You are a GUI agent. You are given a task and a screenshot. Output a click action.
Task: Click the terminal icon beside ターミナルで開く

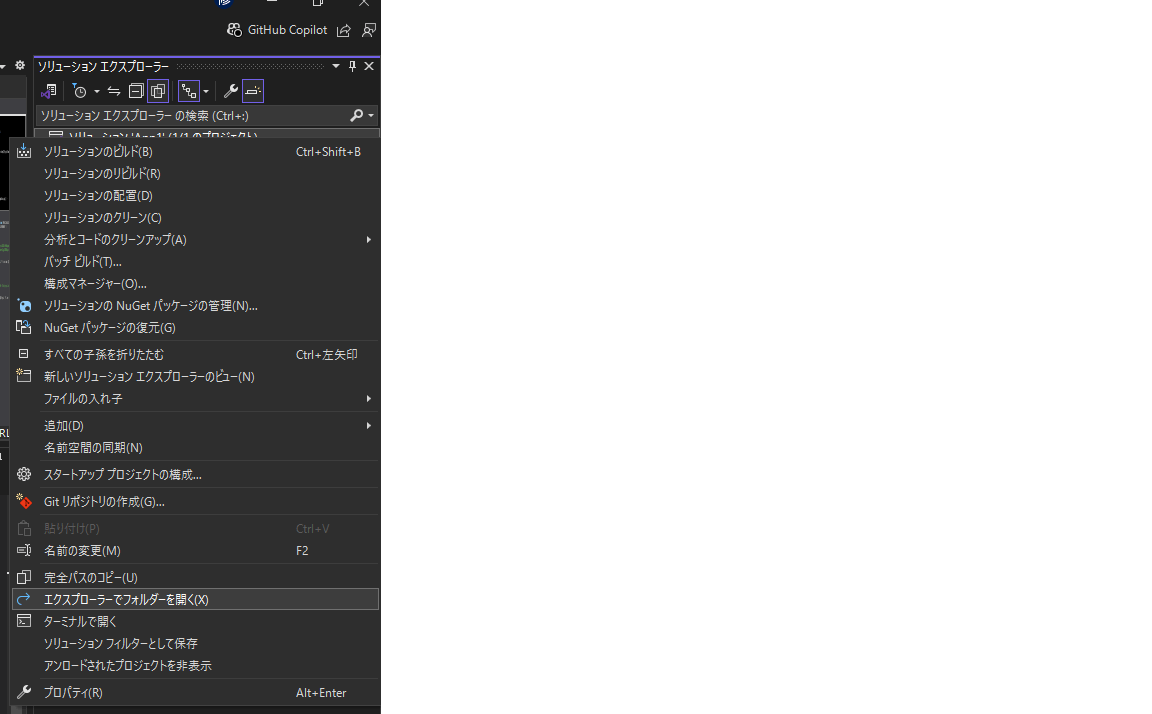click(24, 621)
